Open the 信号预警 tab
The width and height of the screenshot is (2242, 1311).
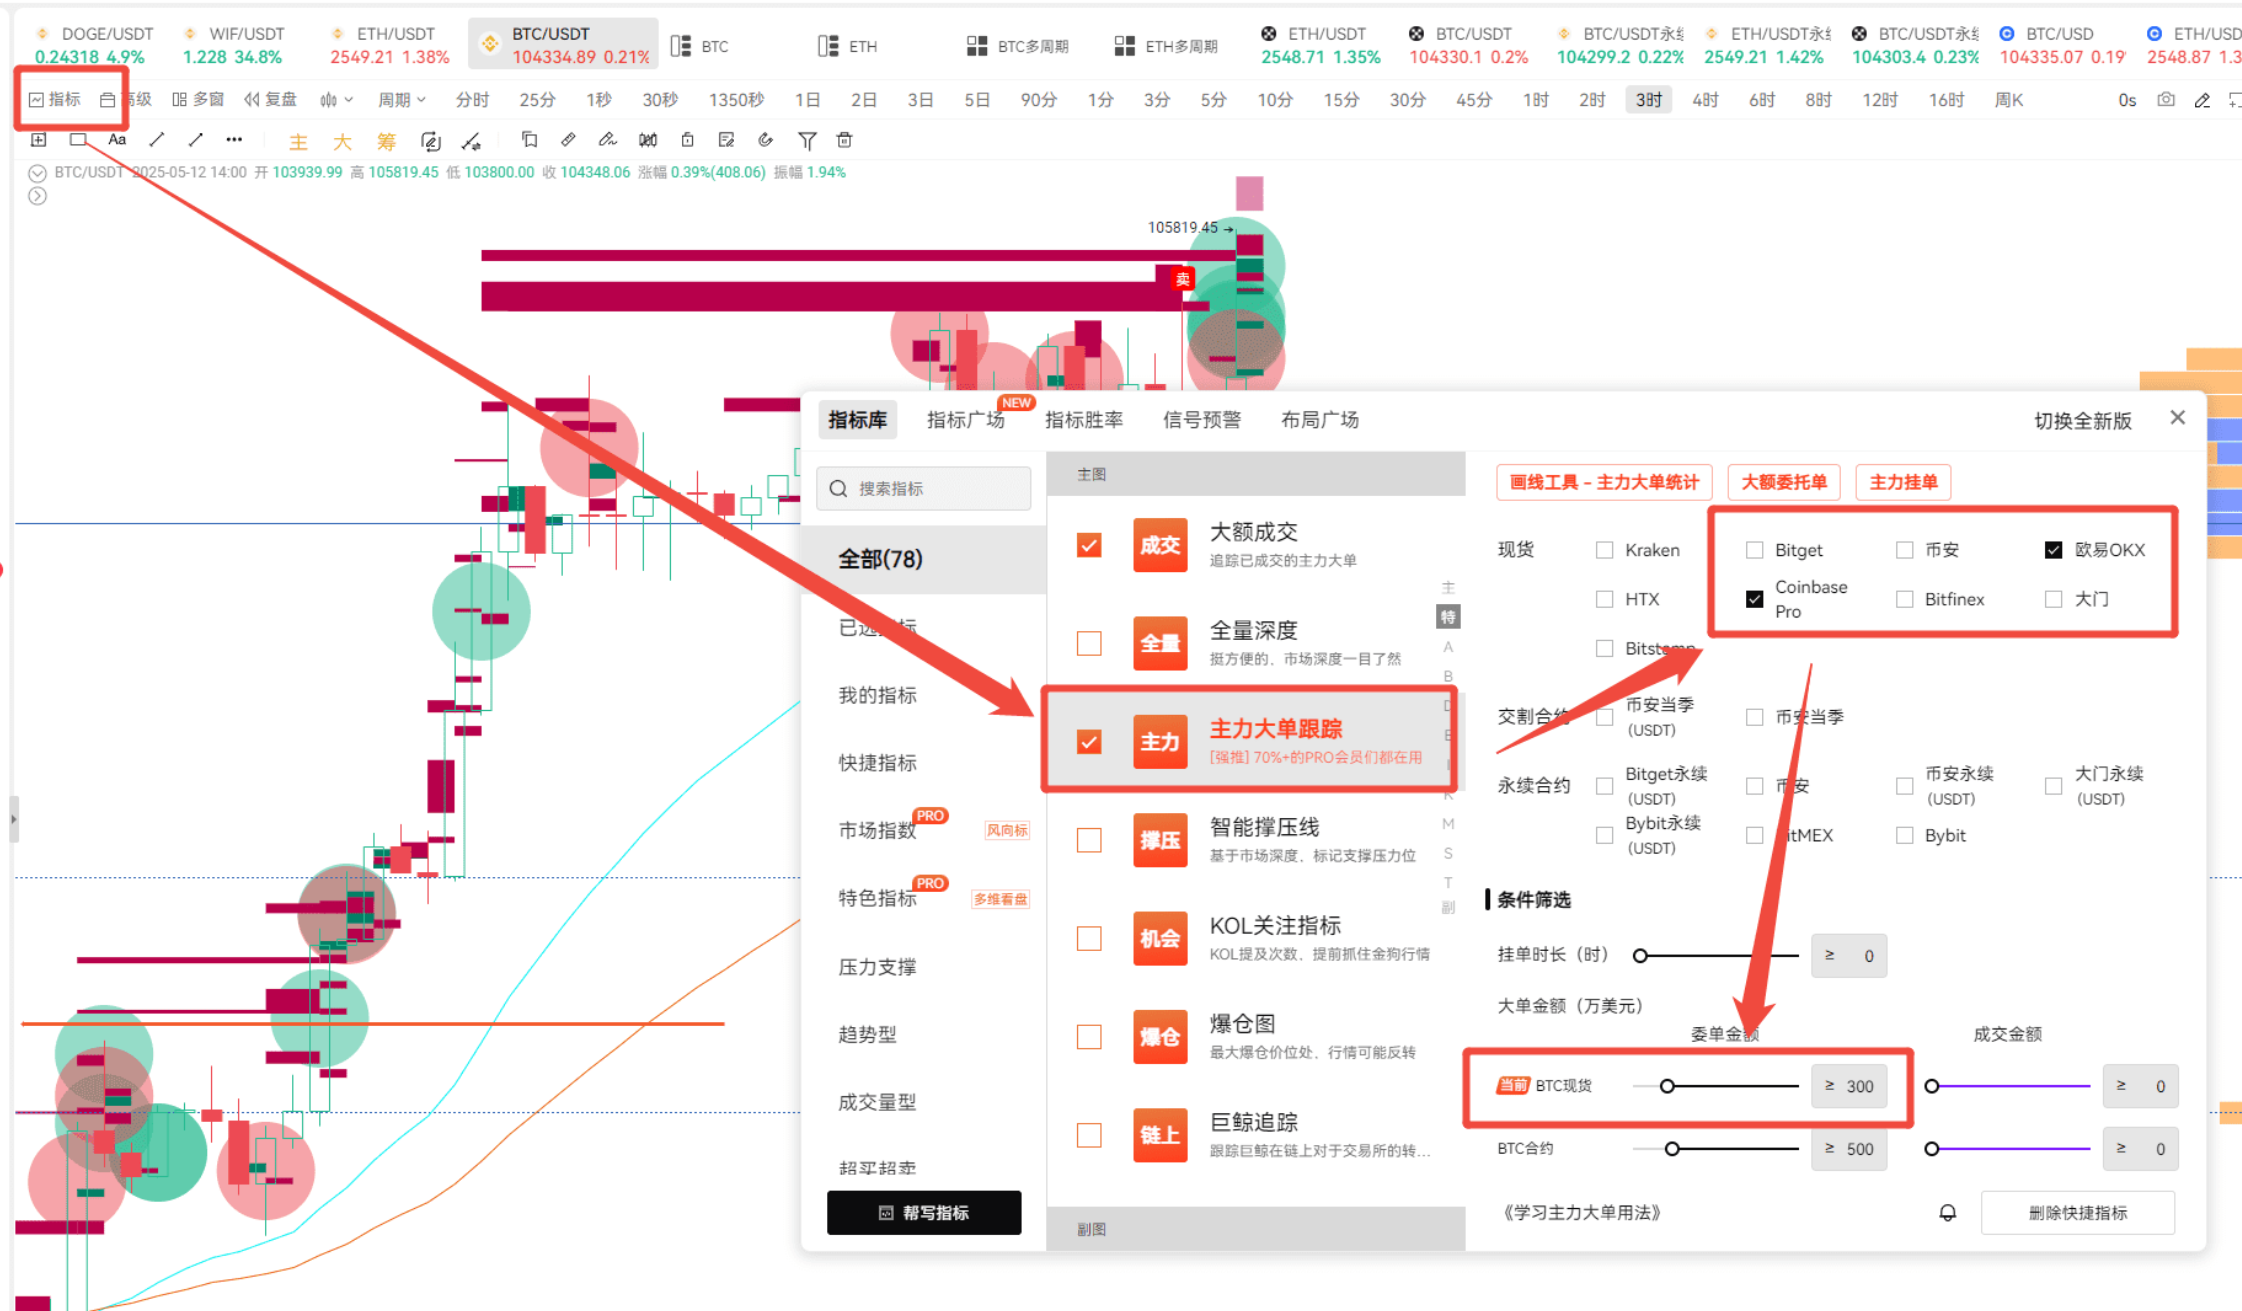pyautogui.click(x=1202, y=420)
